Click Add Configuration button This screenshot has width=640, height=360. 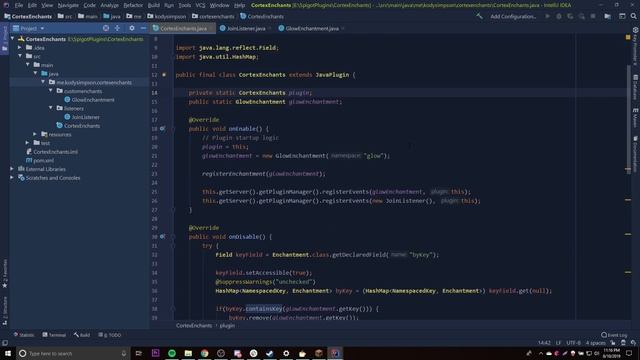click(513, 16)
